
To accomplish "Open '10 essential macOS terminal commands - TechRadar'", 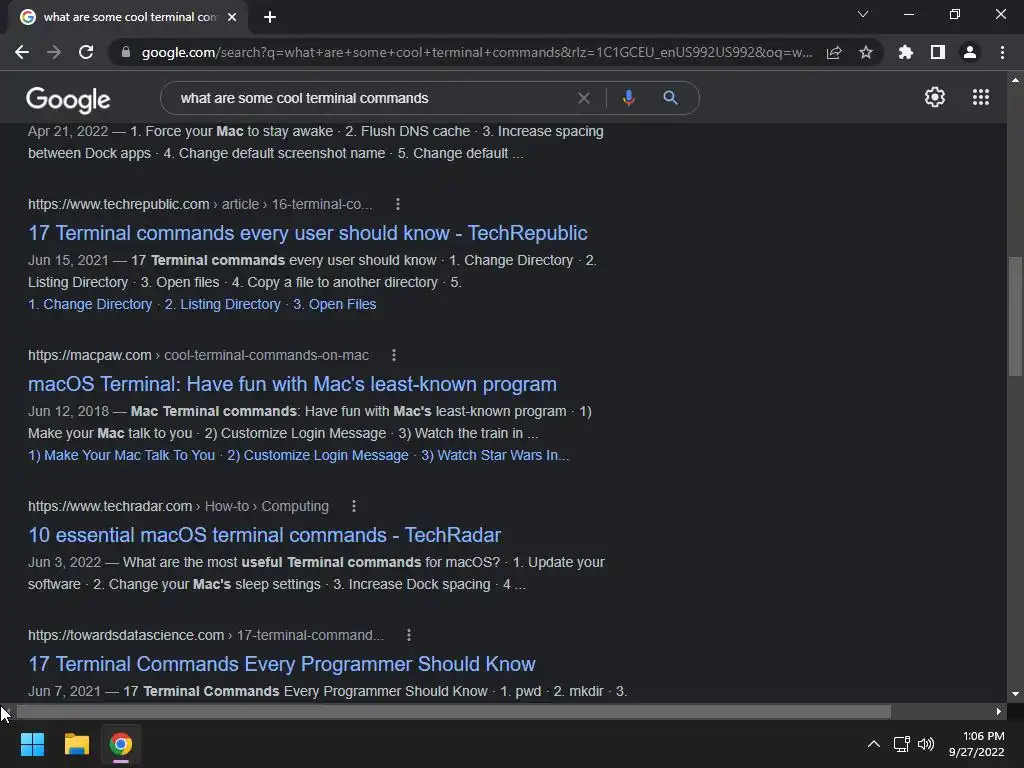I will 264,535.
